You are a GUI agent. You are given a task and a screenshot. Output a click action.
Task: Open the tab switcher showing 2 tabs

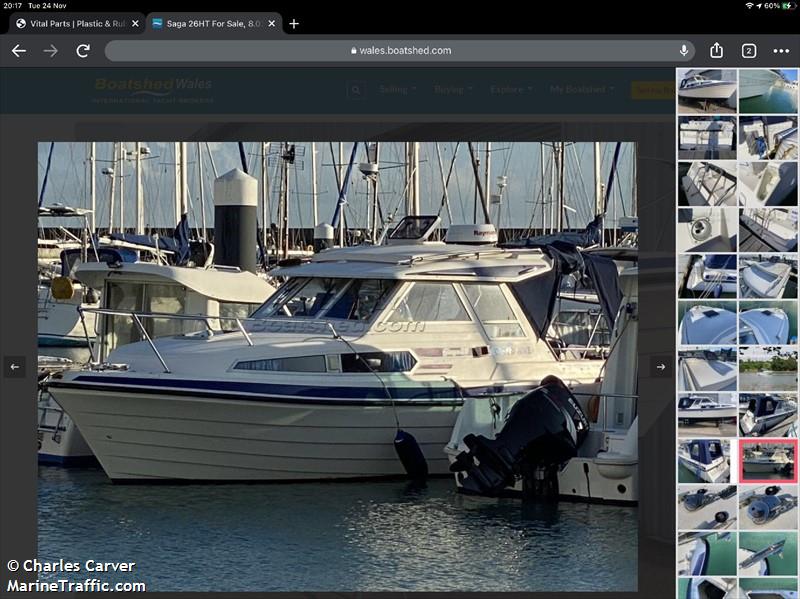748,51
